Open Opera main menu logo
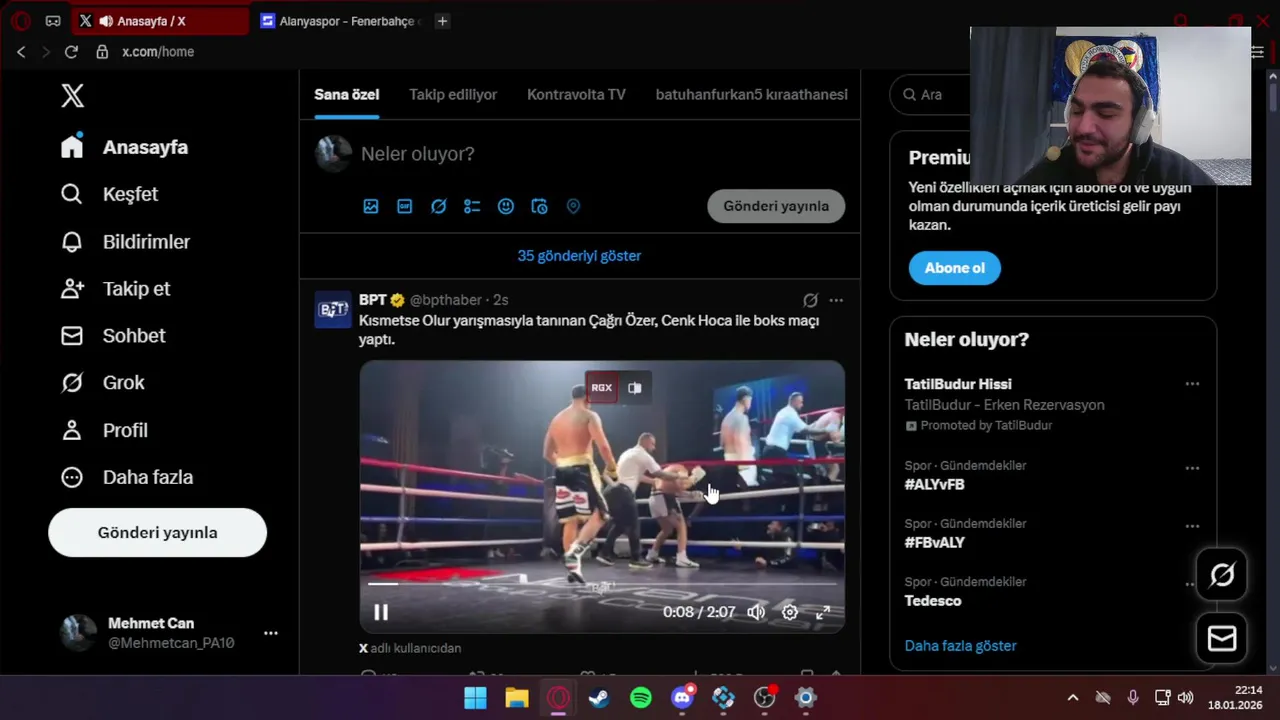Viewport: 1280px width, 720px height. point(21,21)
